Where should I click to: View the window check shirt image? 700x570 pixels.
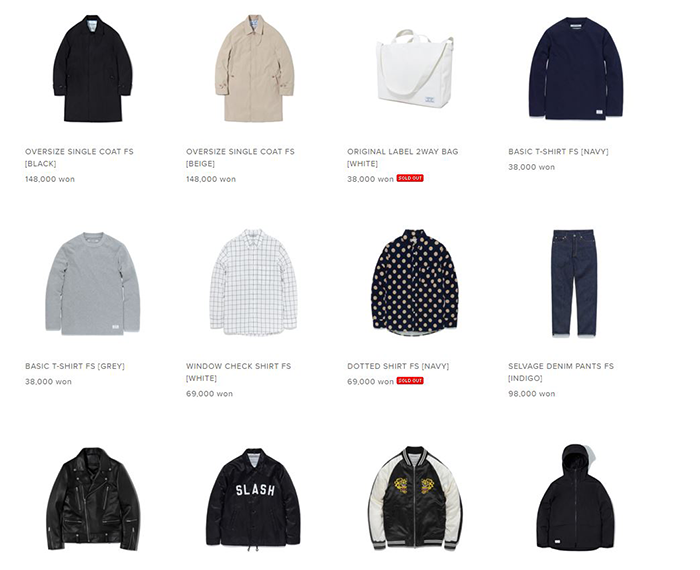pos(254,282)
